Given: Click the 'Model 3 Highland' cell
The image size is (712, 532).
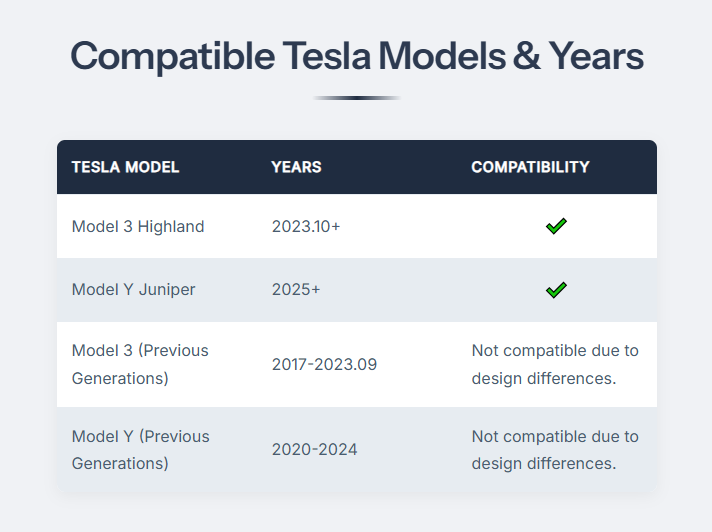Looking at the screenshot, I should (x=138, y=227).
